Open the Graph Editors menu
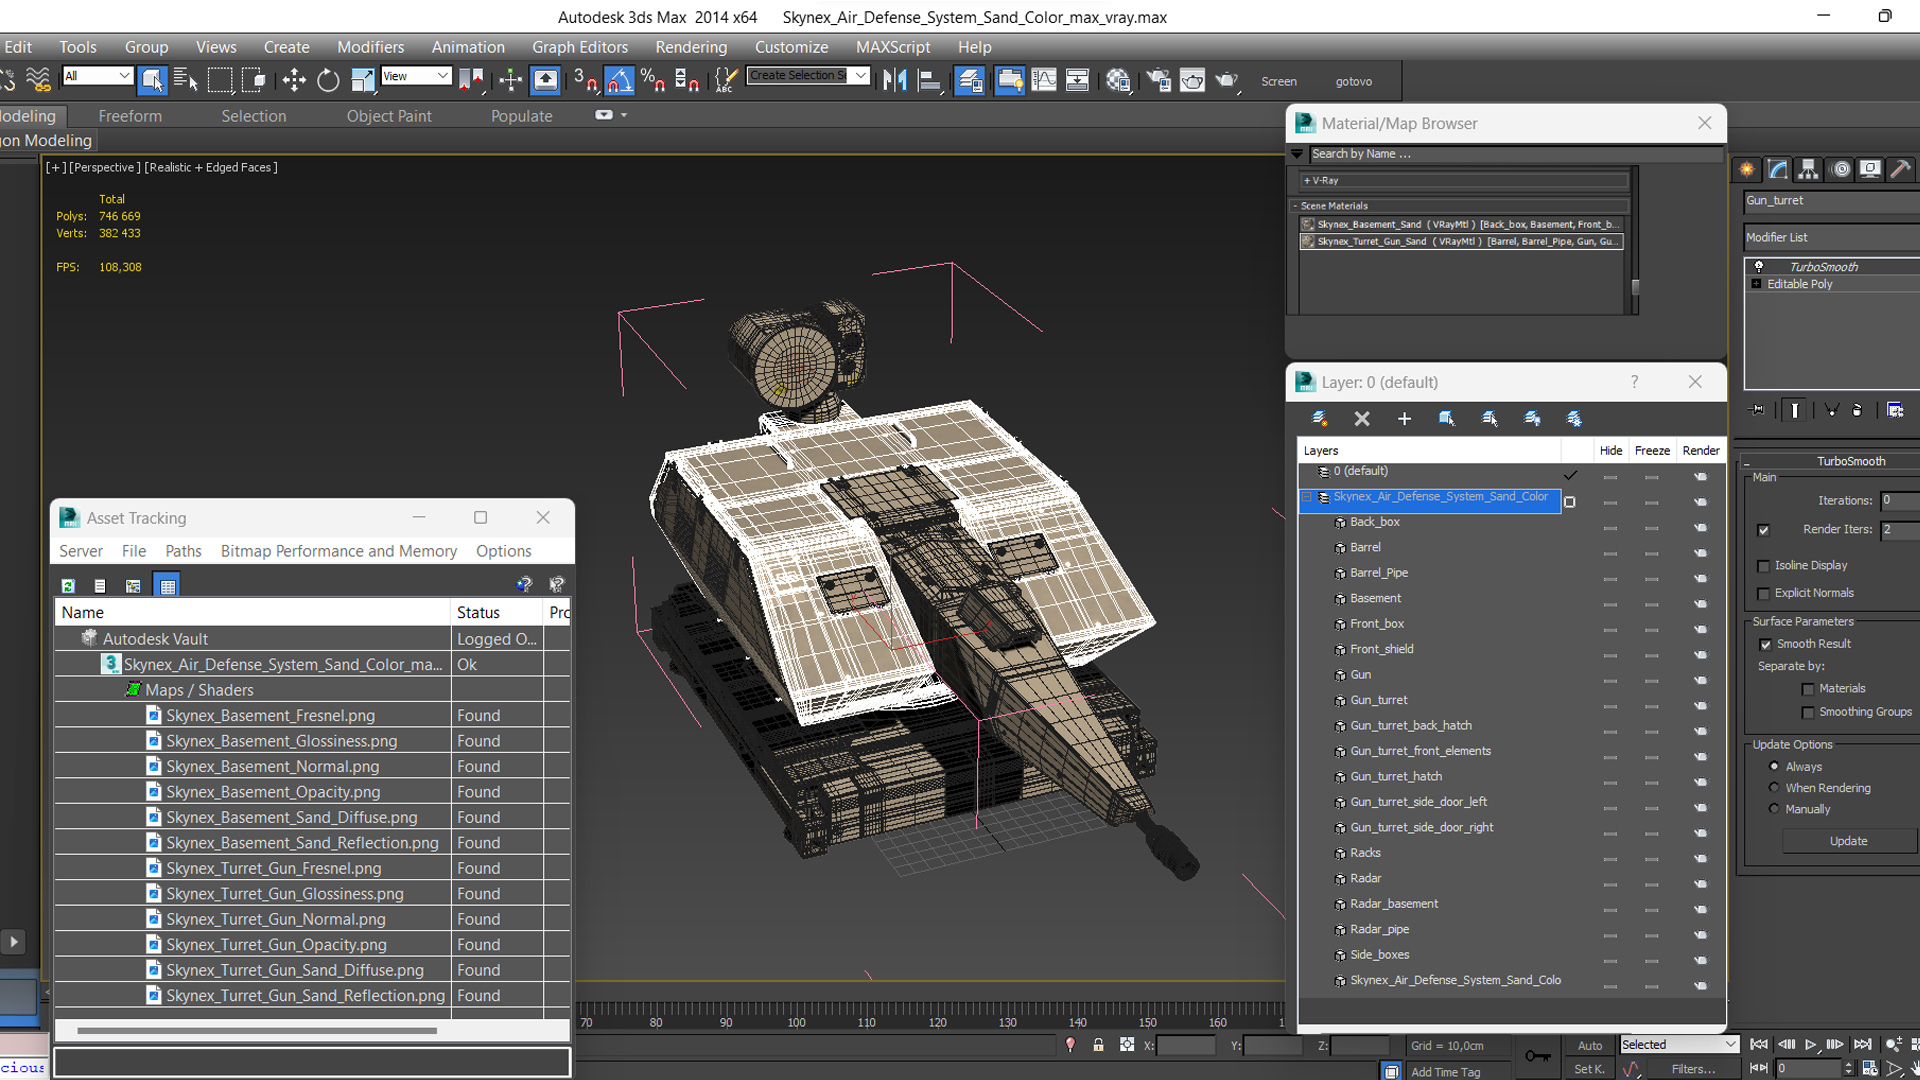Screen dimensions: 1920x1080 580,47
